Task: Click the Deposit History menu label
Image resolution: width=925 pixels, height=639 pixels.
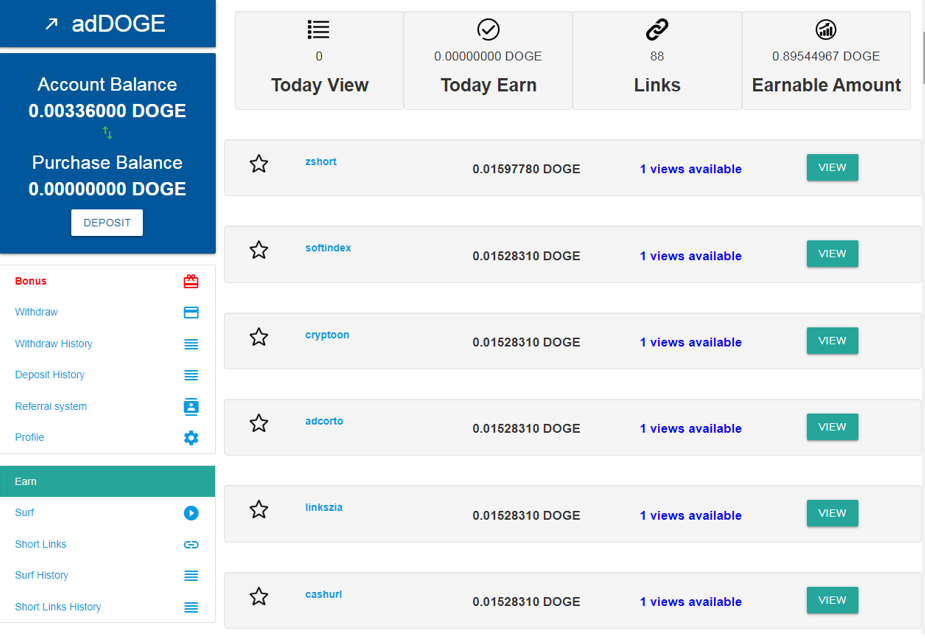Action: pyautogui.click(x=50, y=375)
